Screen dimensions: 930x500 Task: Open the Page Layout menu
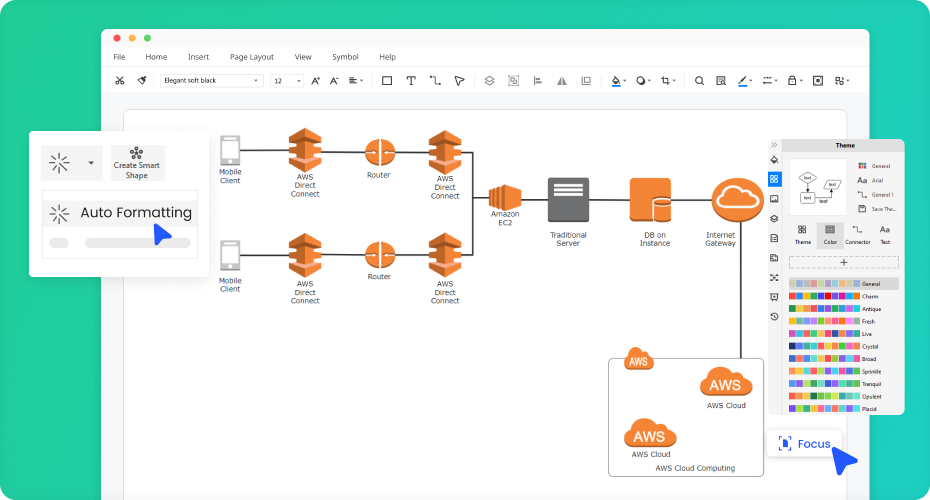[x=251, y=57]
